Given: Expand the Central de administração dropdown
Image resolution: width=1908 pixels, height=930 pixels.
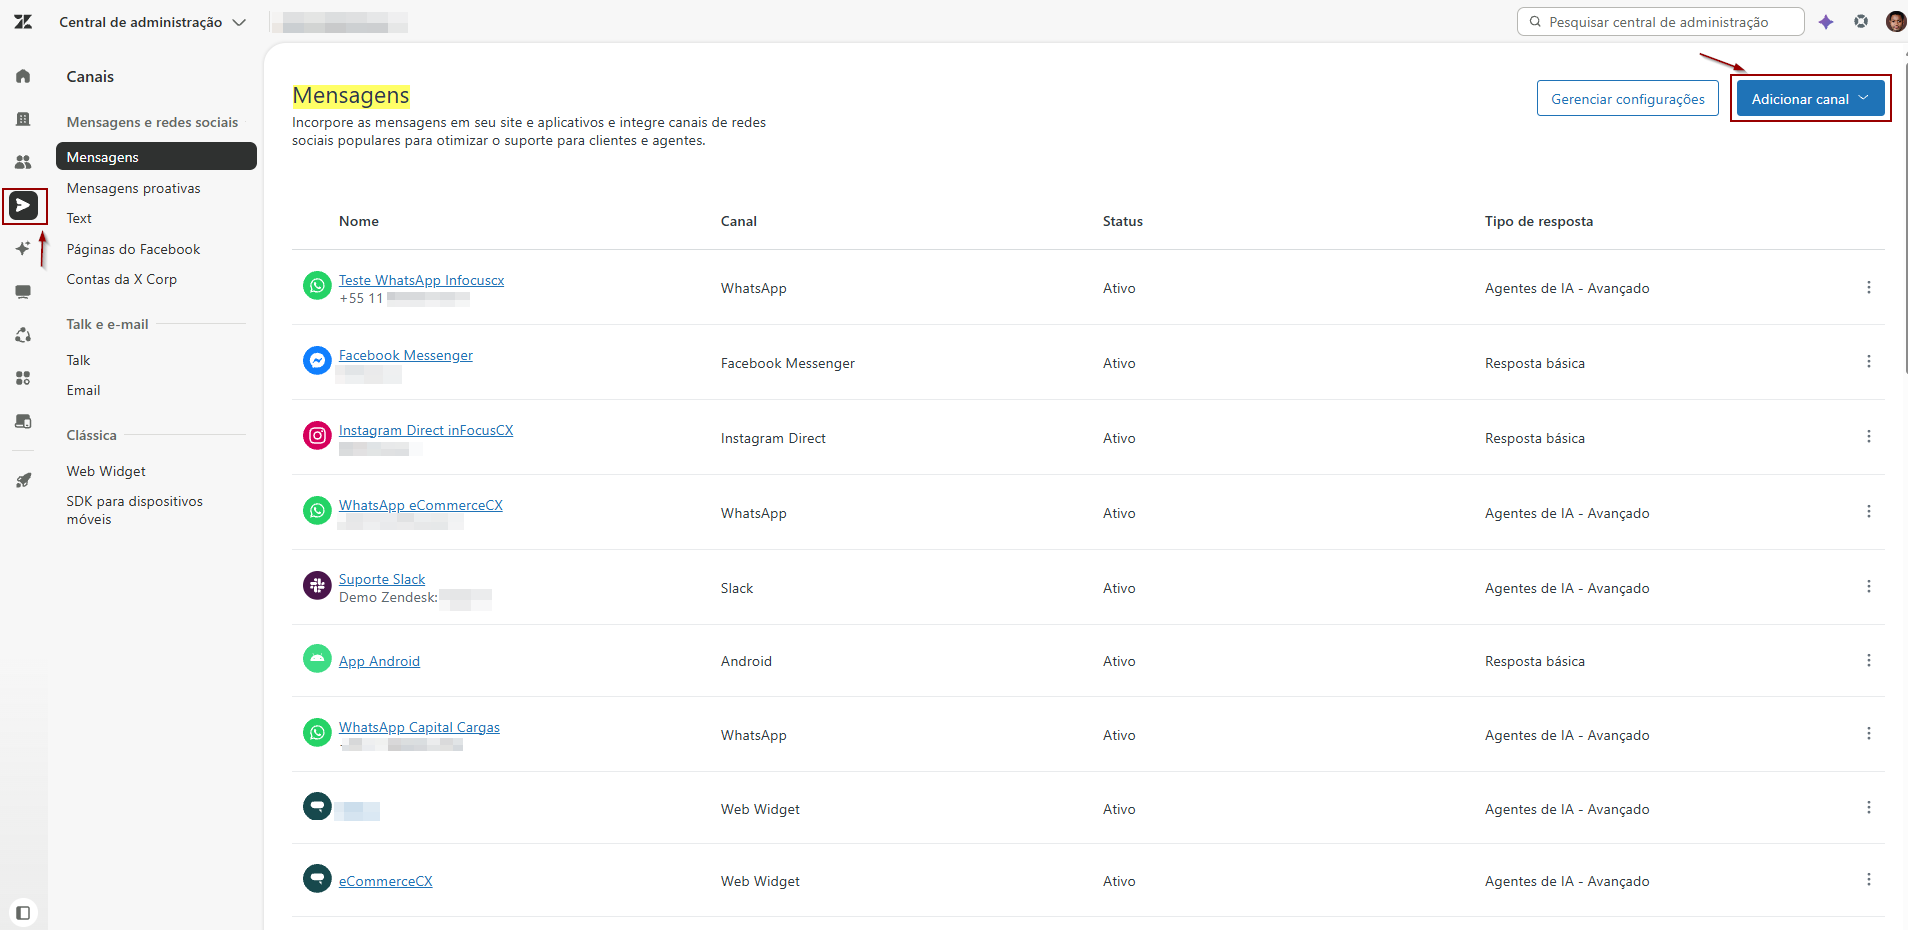Looking at the screenshot, I should 152,22.
